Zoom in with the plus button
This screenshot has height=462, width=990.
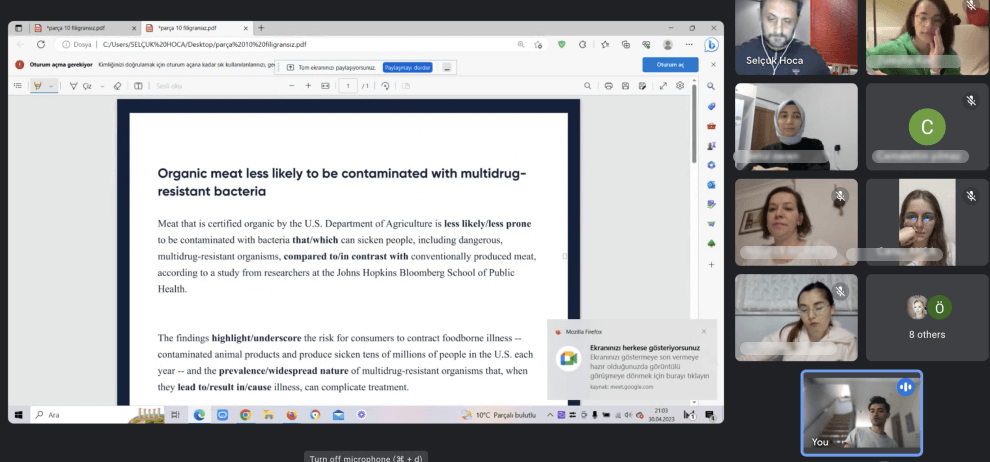pyautogui.click(x=308, y=86)
